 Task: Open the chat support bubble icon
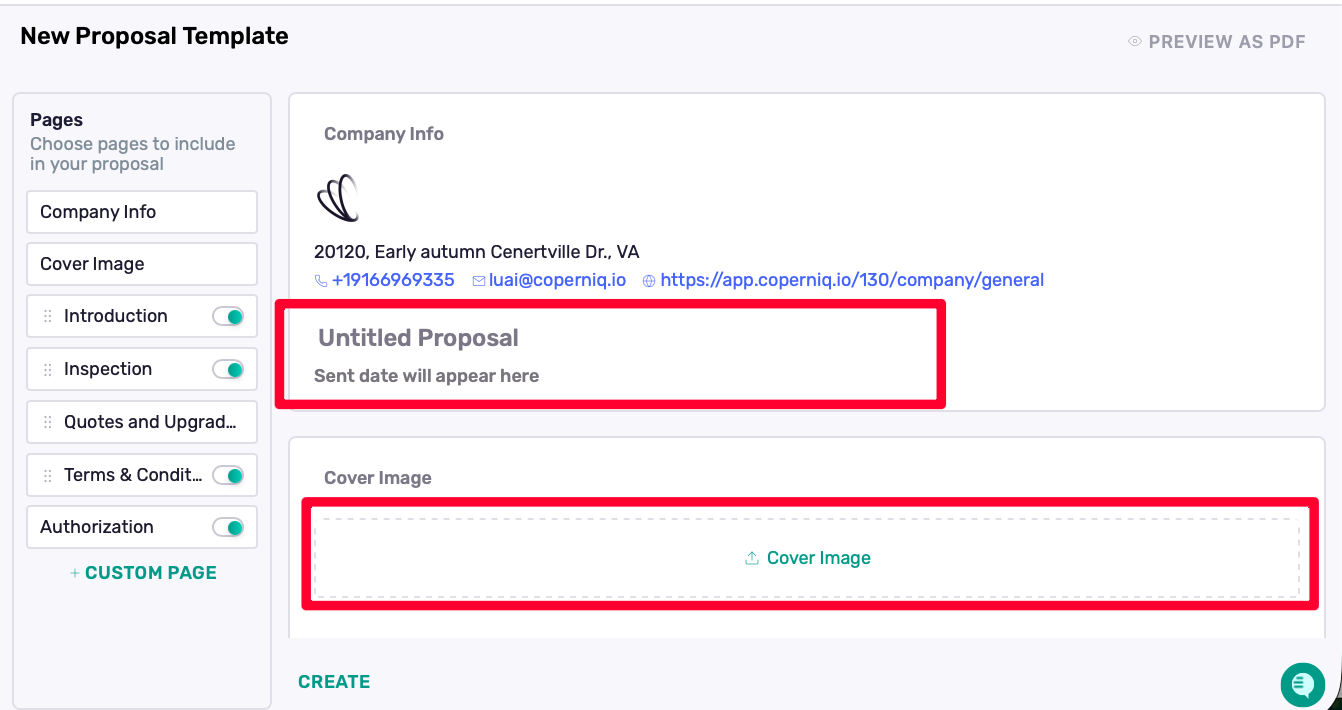[1302, 684]
